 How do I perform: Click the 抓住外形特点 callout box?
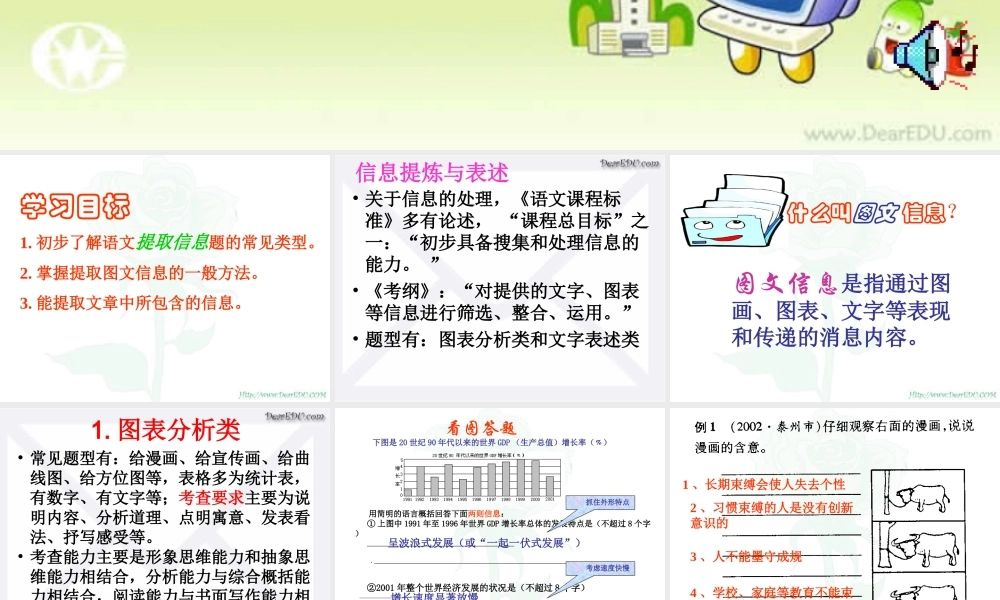pos(602,502)
